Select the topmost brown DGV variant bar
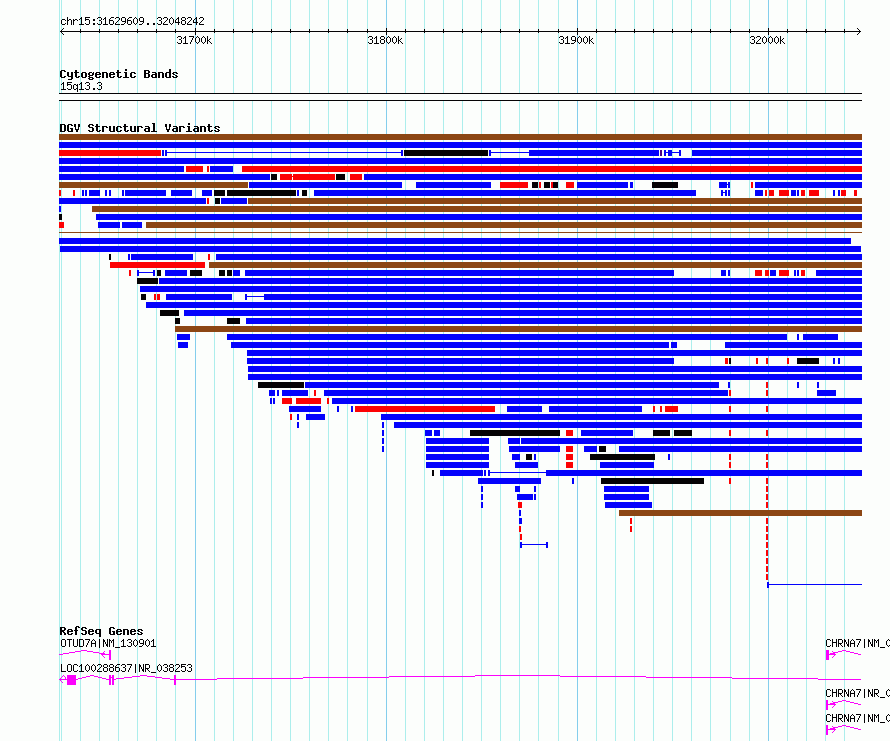890x741 pixels. tap(460, 137)
